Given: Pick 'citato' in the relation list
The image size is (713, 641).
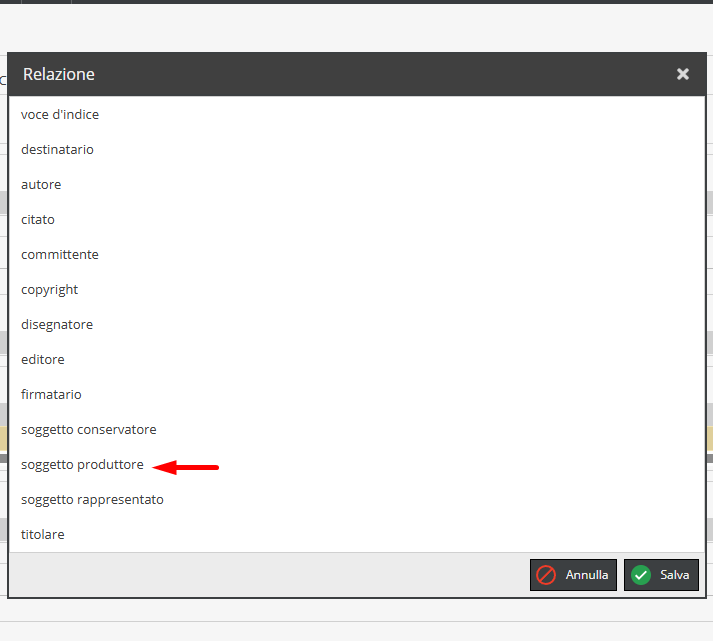Looking at the screenshot, I should pyautogui.click(x=38, y=220).
